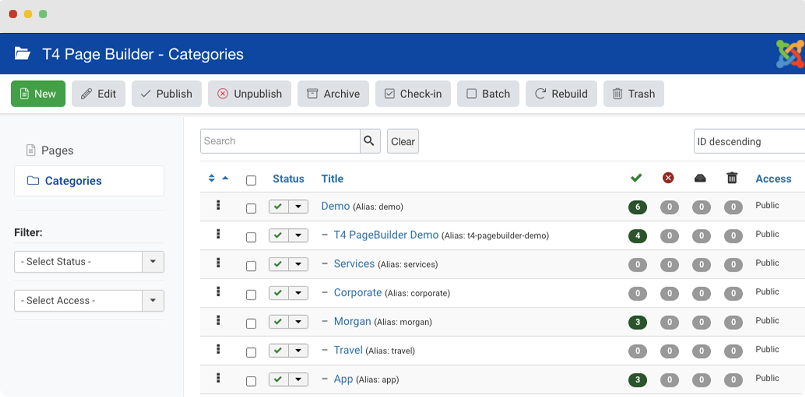Select Categories in the sidebar
The image size is (805, 397).
[89, 181]
